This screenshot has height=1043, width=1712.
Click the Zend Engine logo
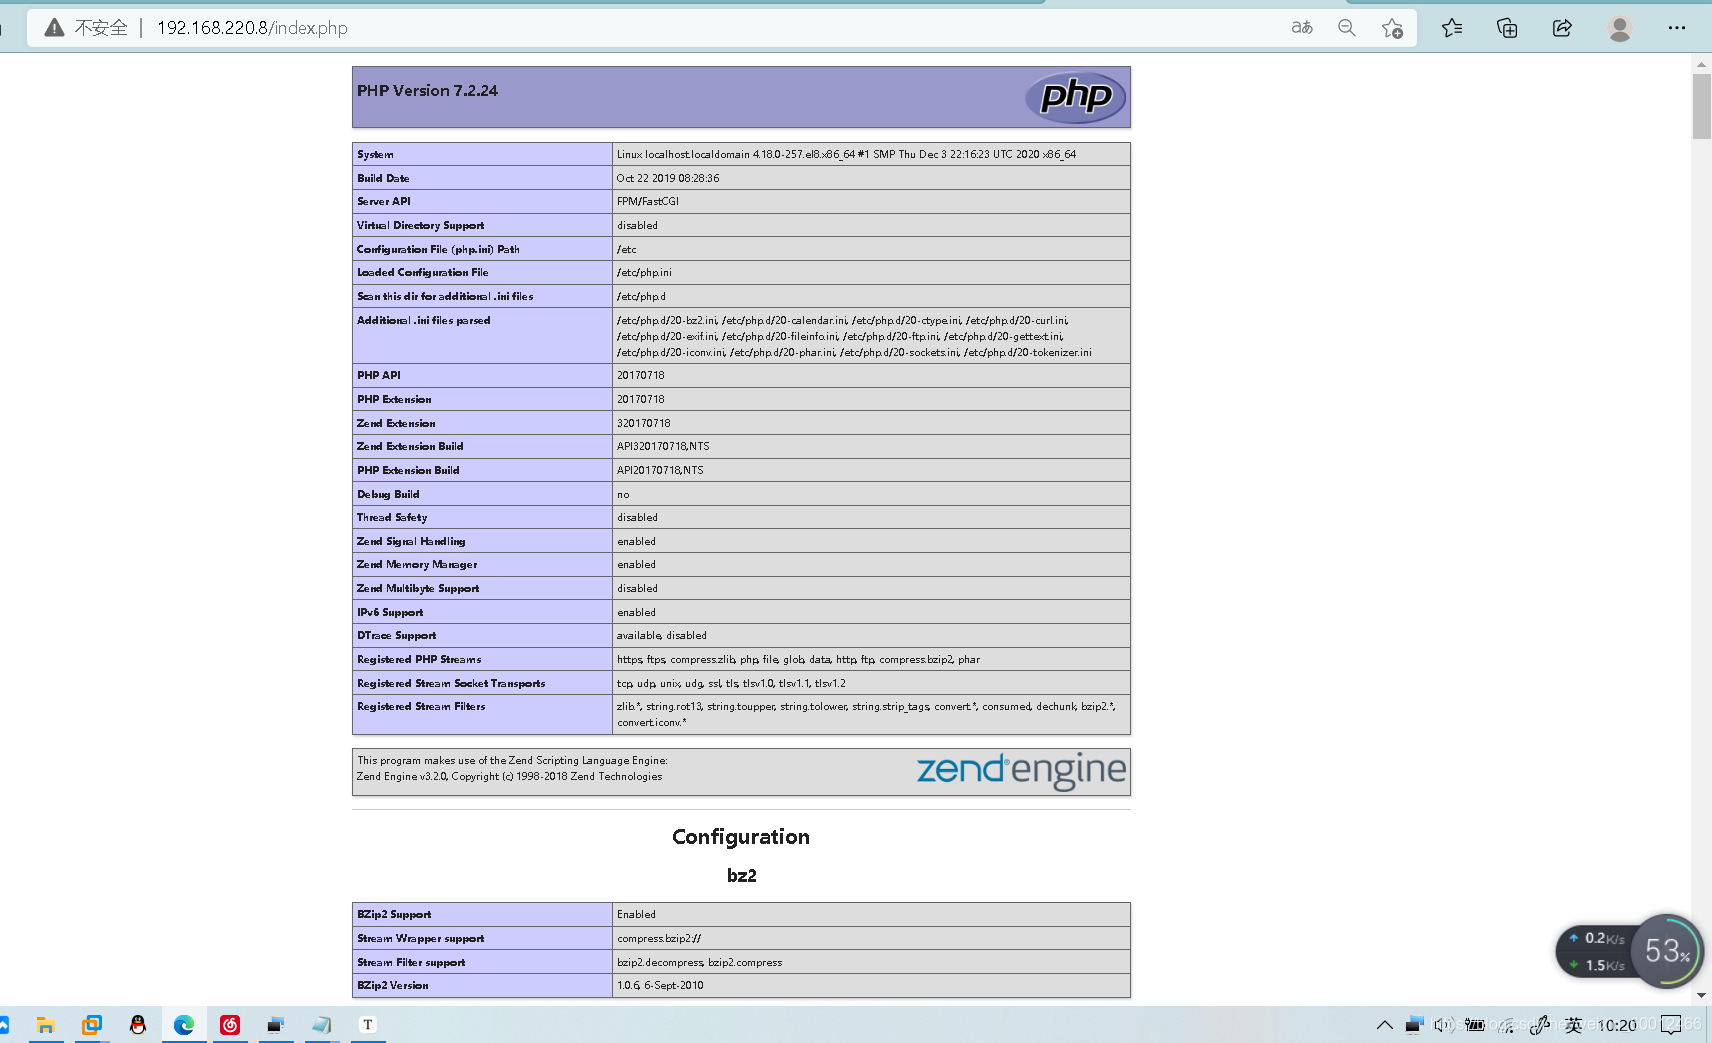pos(1021,770)
